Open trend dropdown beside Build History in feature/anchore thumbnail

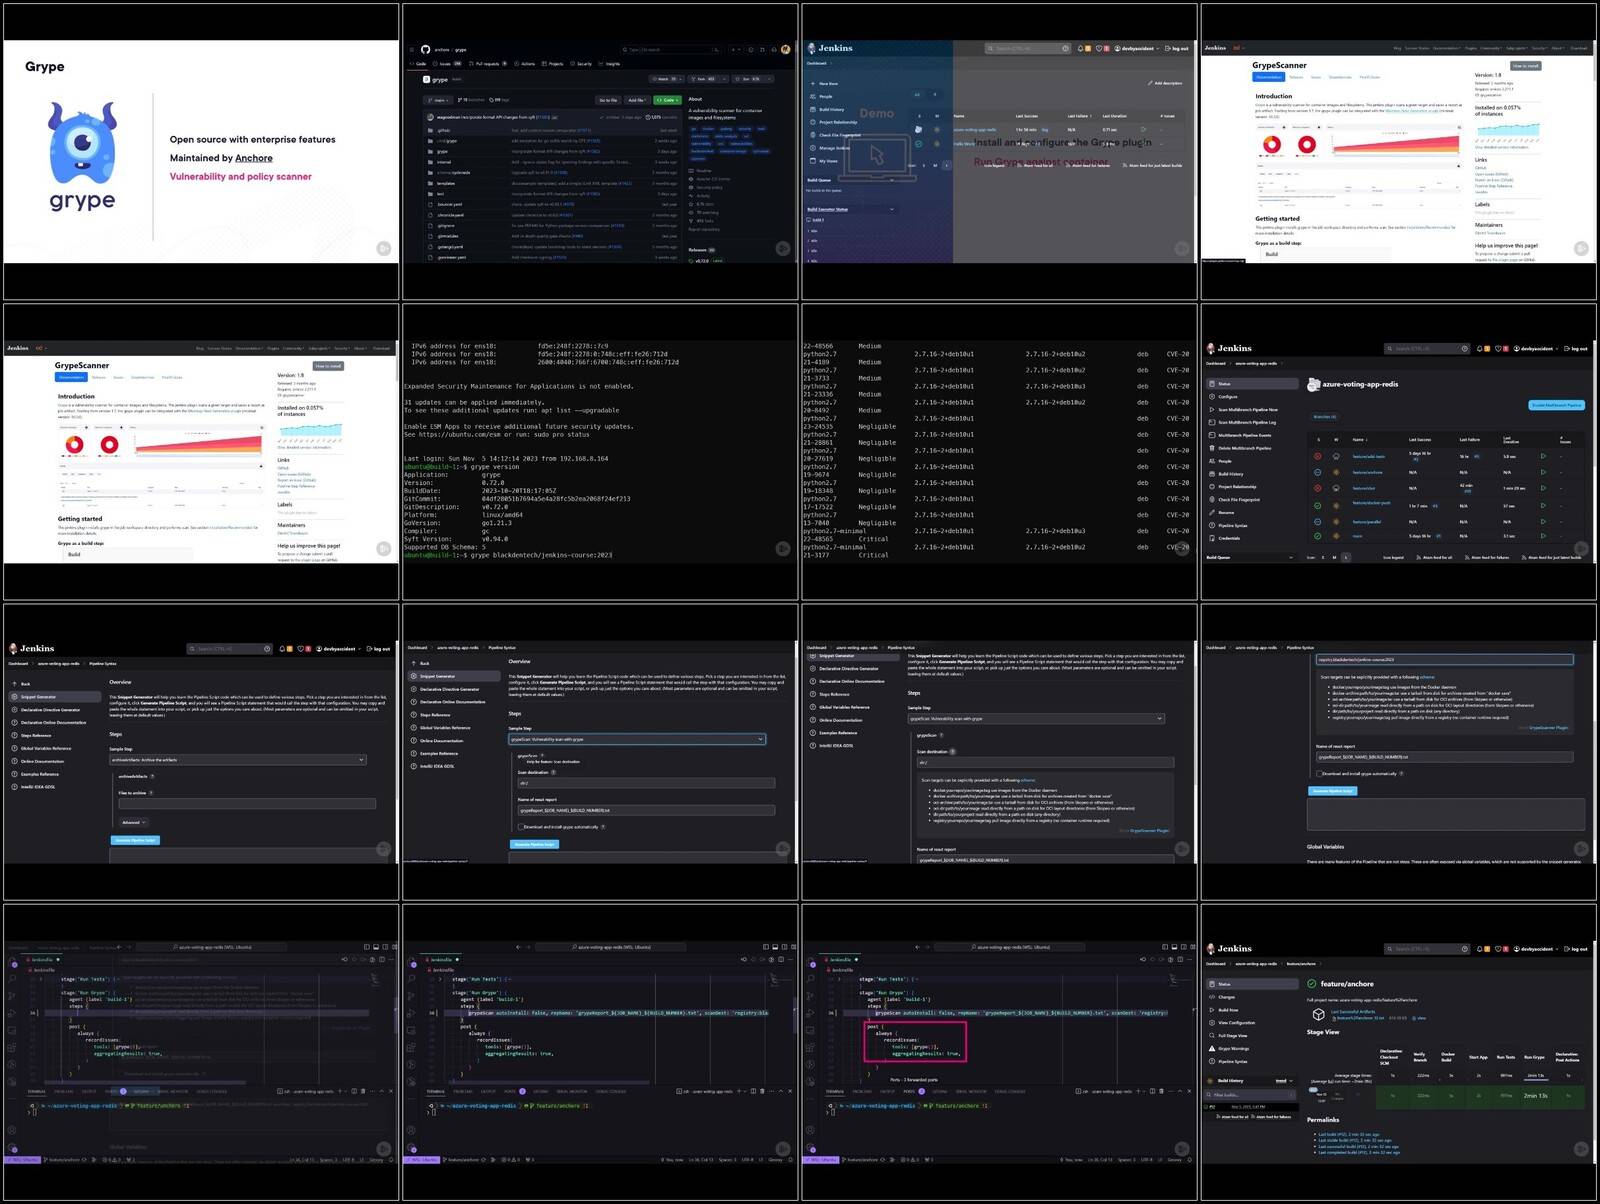pyautogui.click(x=1284, y=1081)
